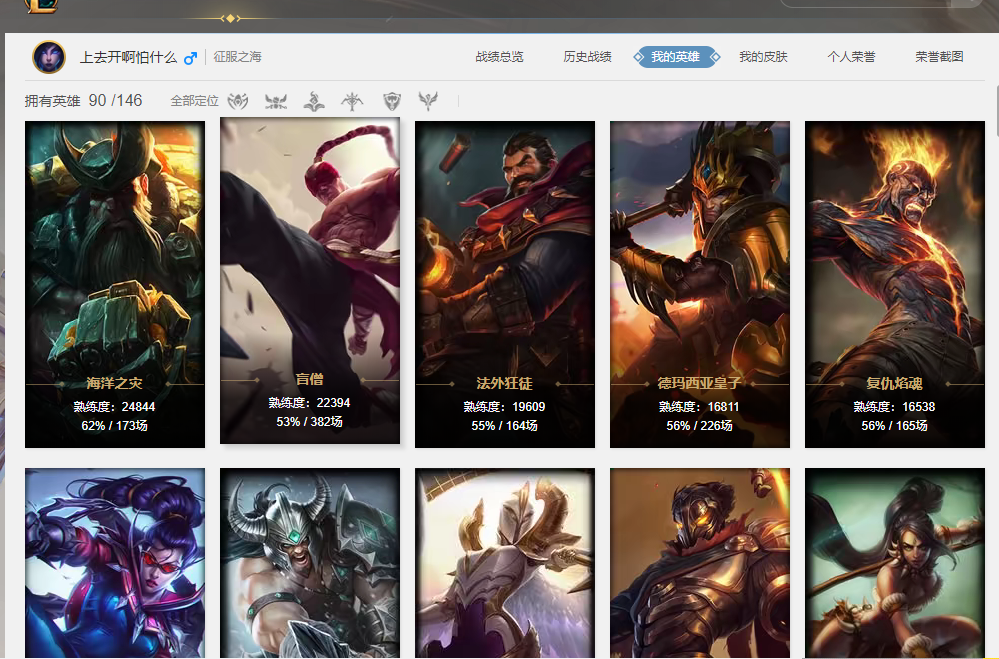Open the 盲僧 hero card
Viewport: 999px width, 659px height.
click(x=310, y=280)
